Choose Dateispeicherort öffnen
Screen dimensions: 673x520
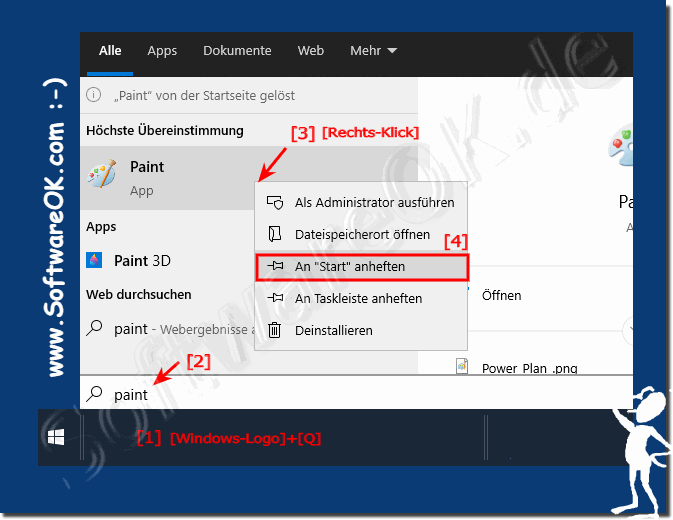(361, 234)
